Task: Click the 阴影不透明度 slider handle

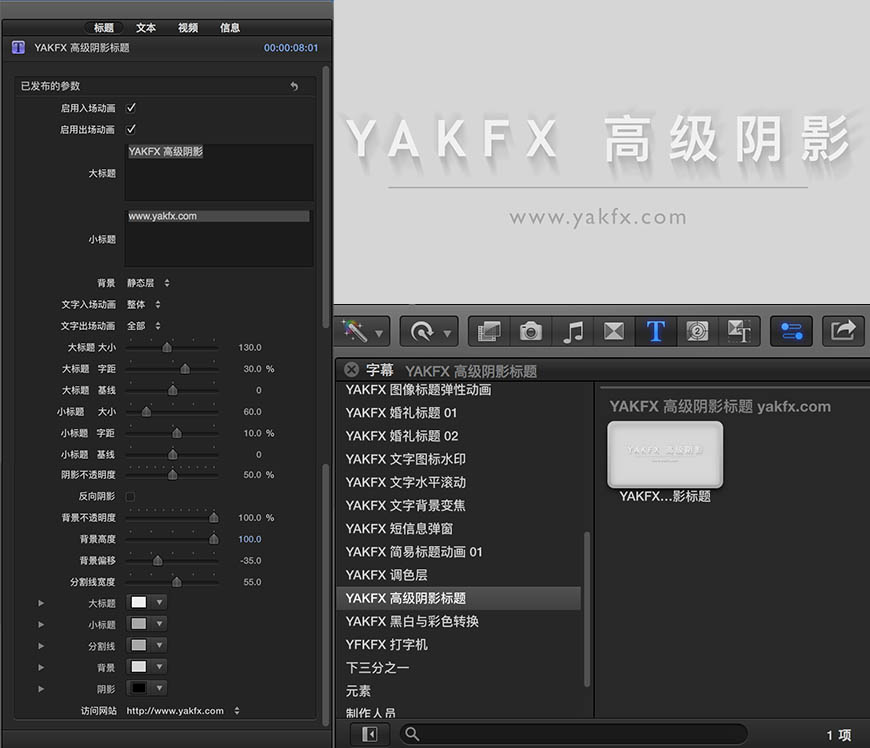Action: coord(173,474)
